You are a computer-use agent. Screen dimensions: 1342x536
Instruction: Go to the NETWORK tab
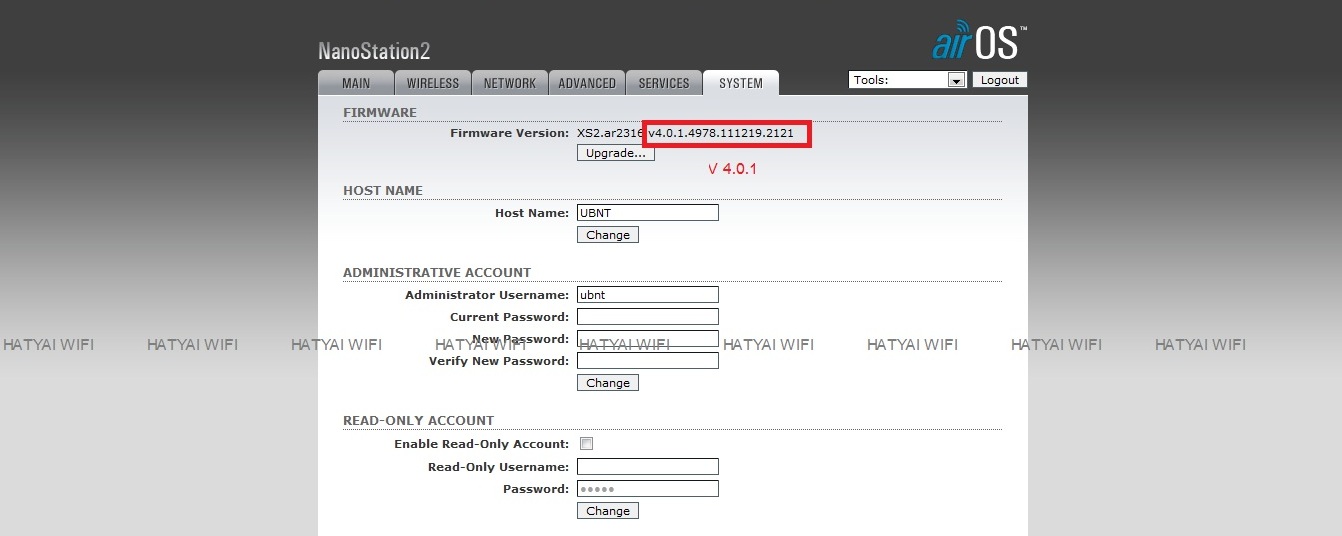[509, 84]
